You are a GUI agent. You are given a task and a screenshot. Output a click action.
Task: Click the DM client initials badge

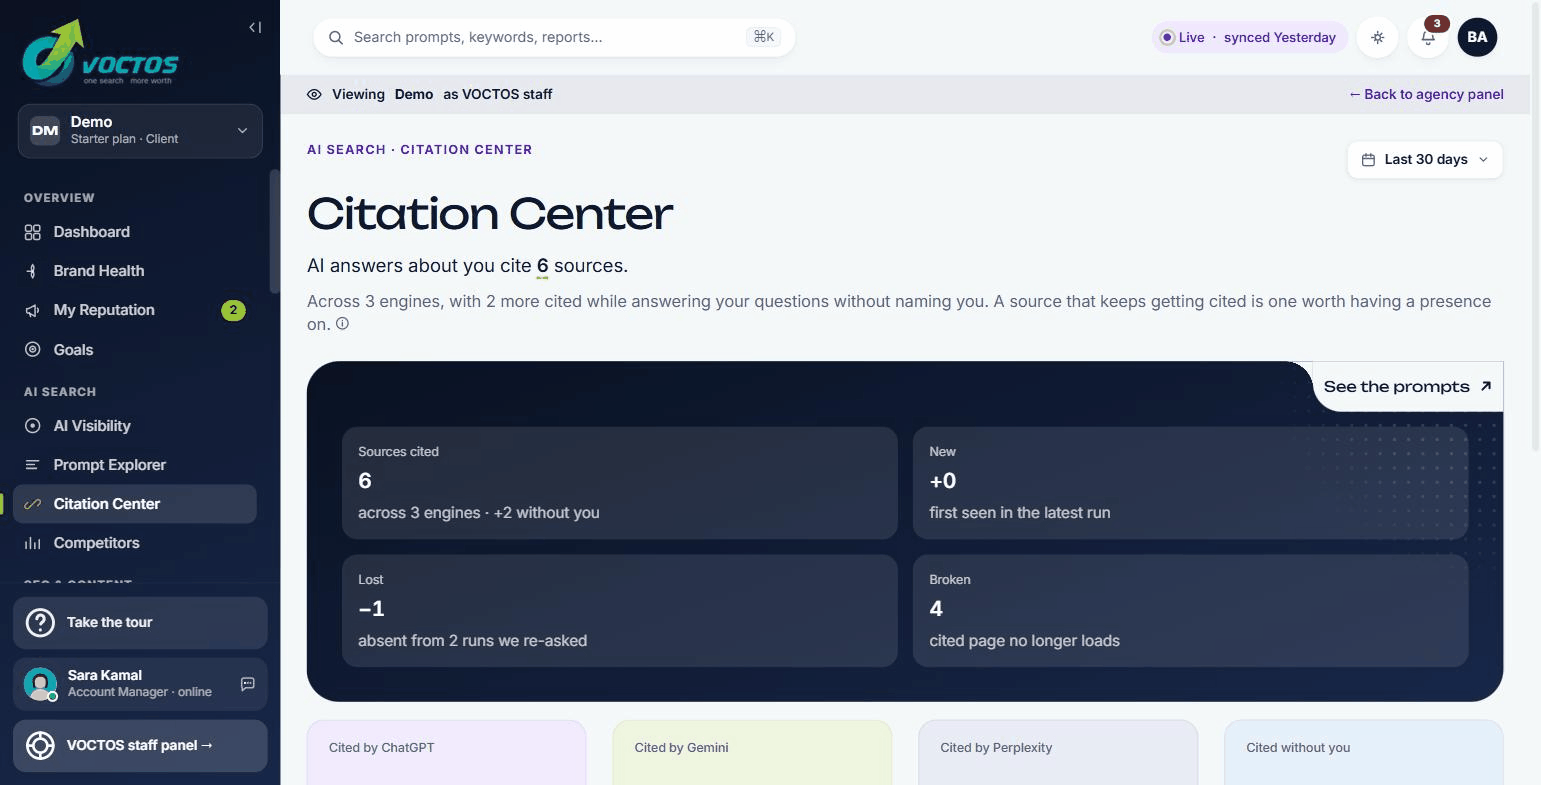click(x=45, y=131)
